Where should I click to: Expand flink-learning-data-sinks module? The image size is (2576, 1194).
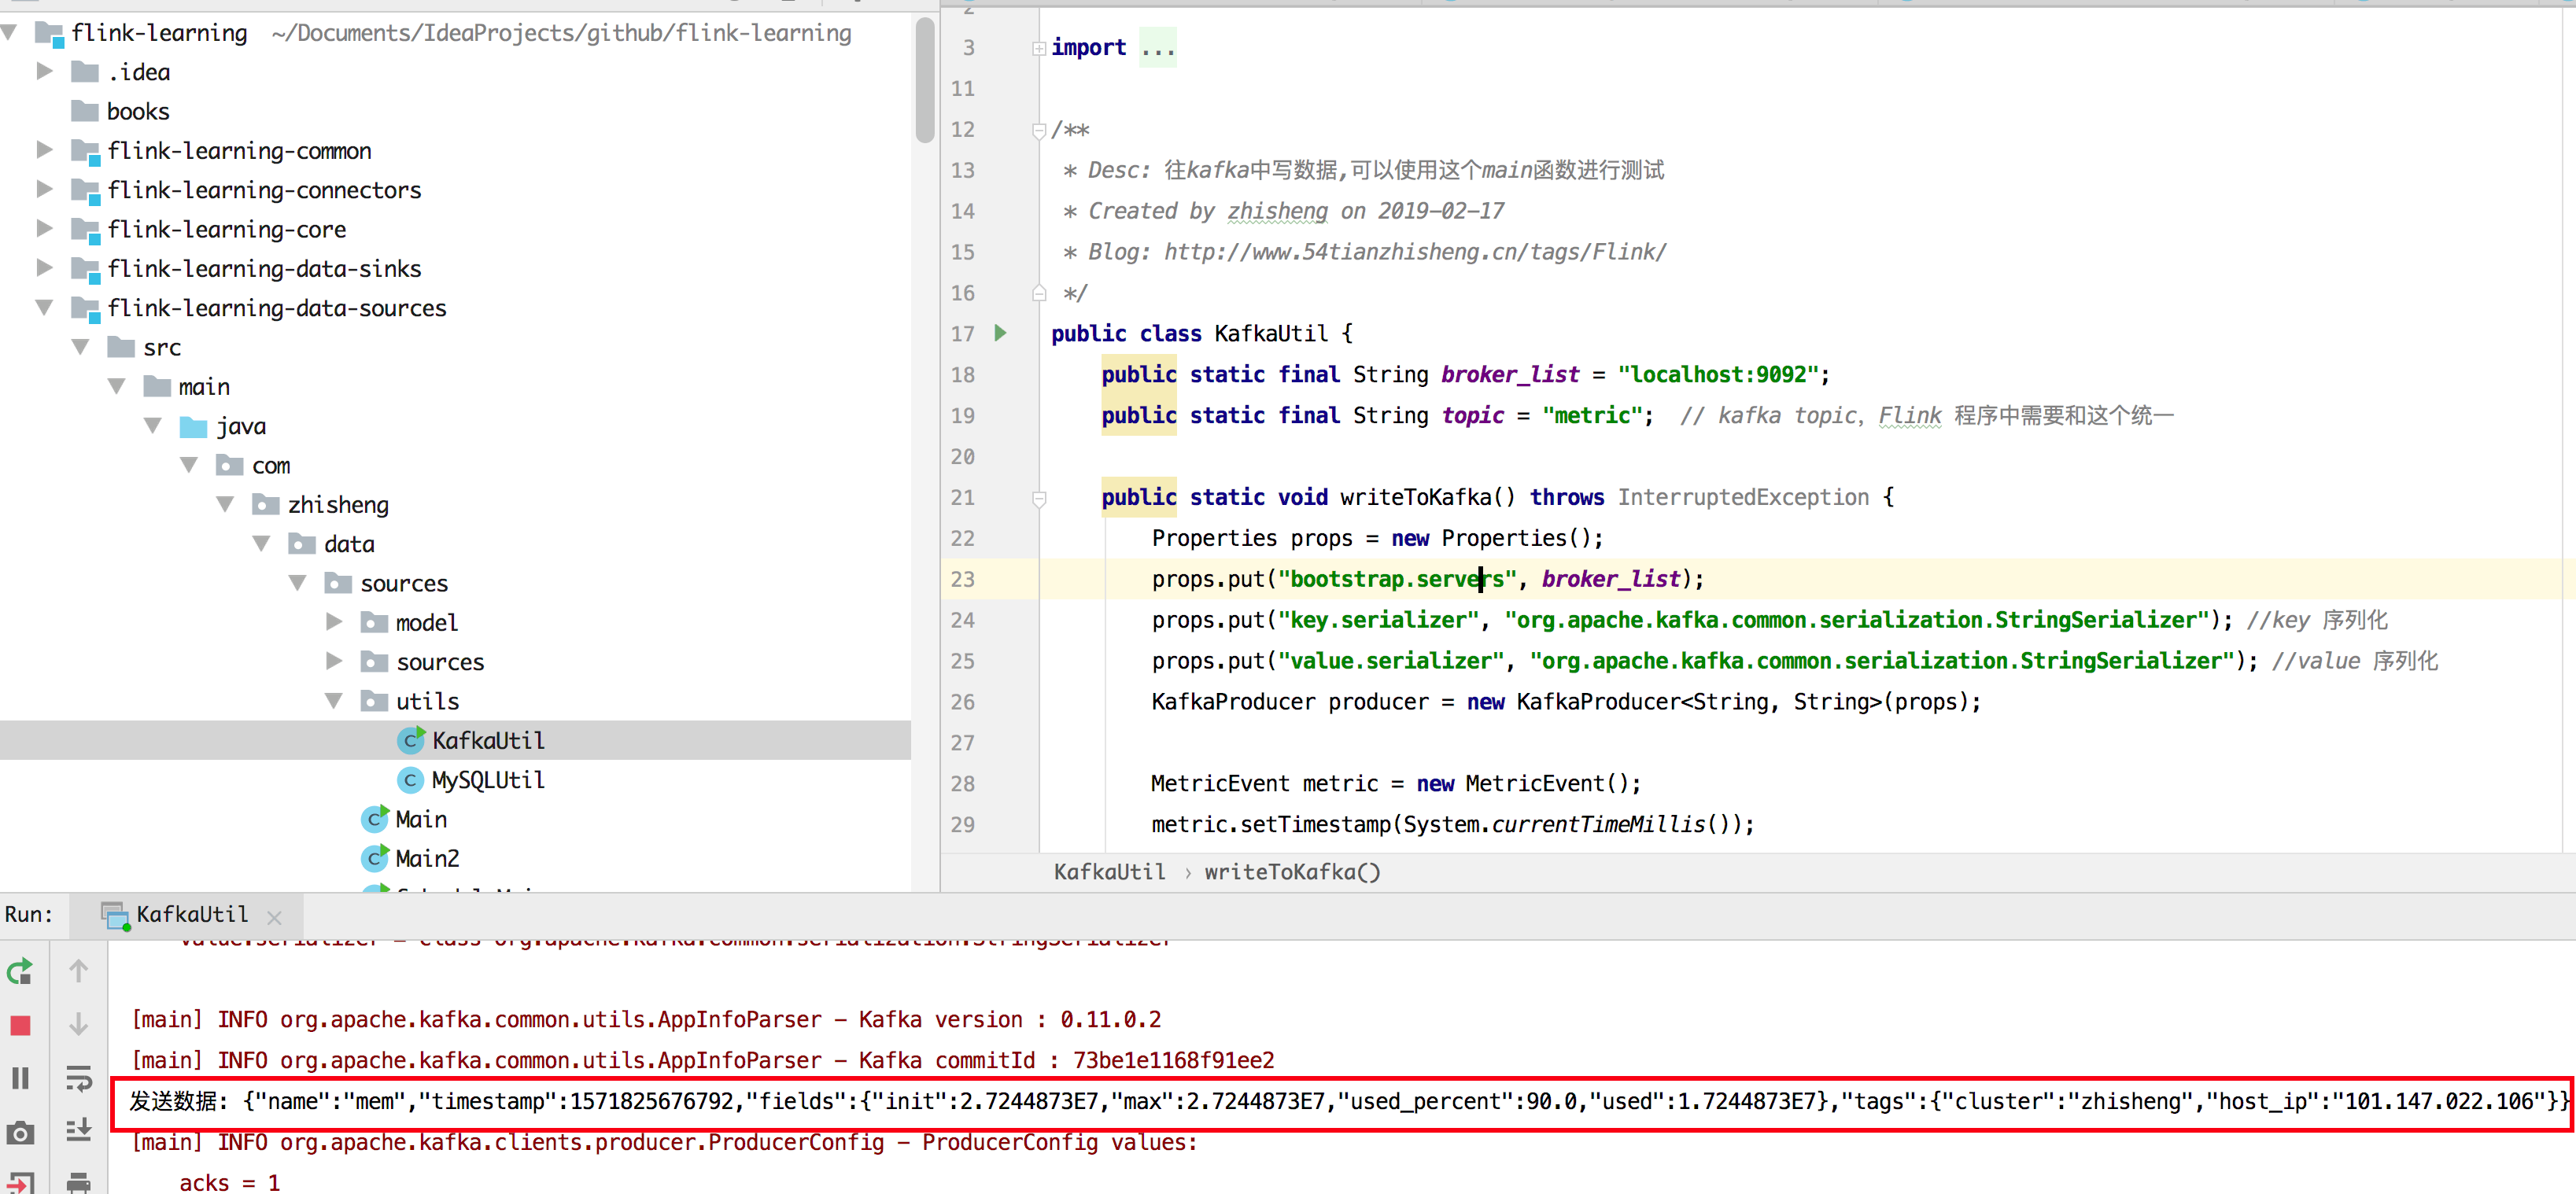click(x=44, y=267)
